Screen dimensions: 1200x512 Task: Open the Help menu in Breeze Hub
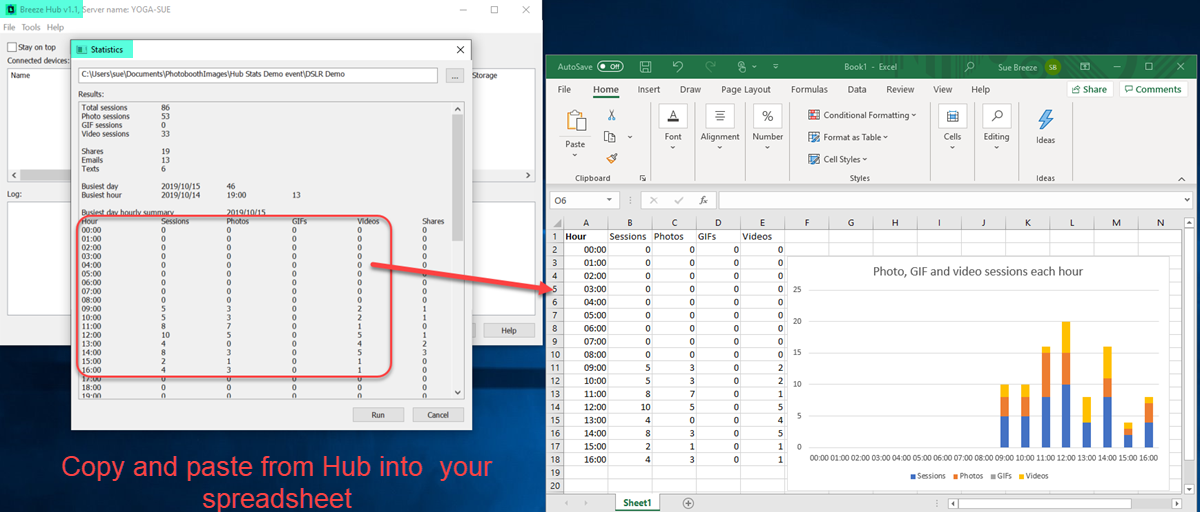[55, 27]
